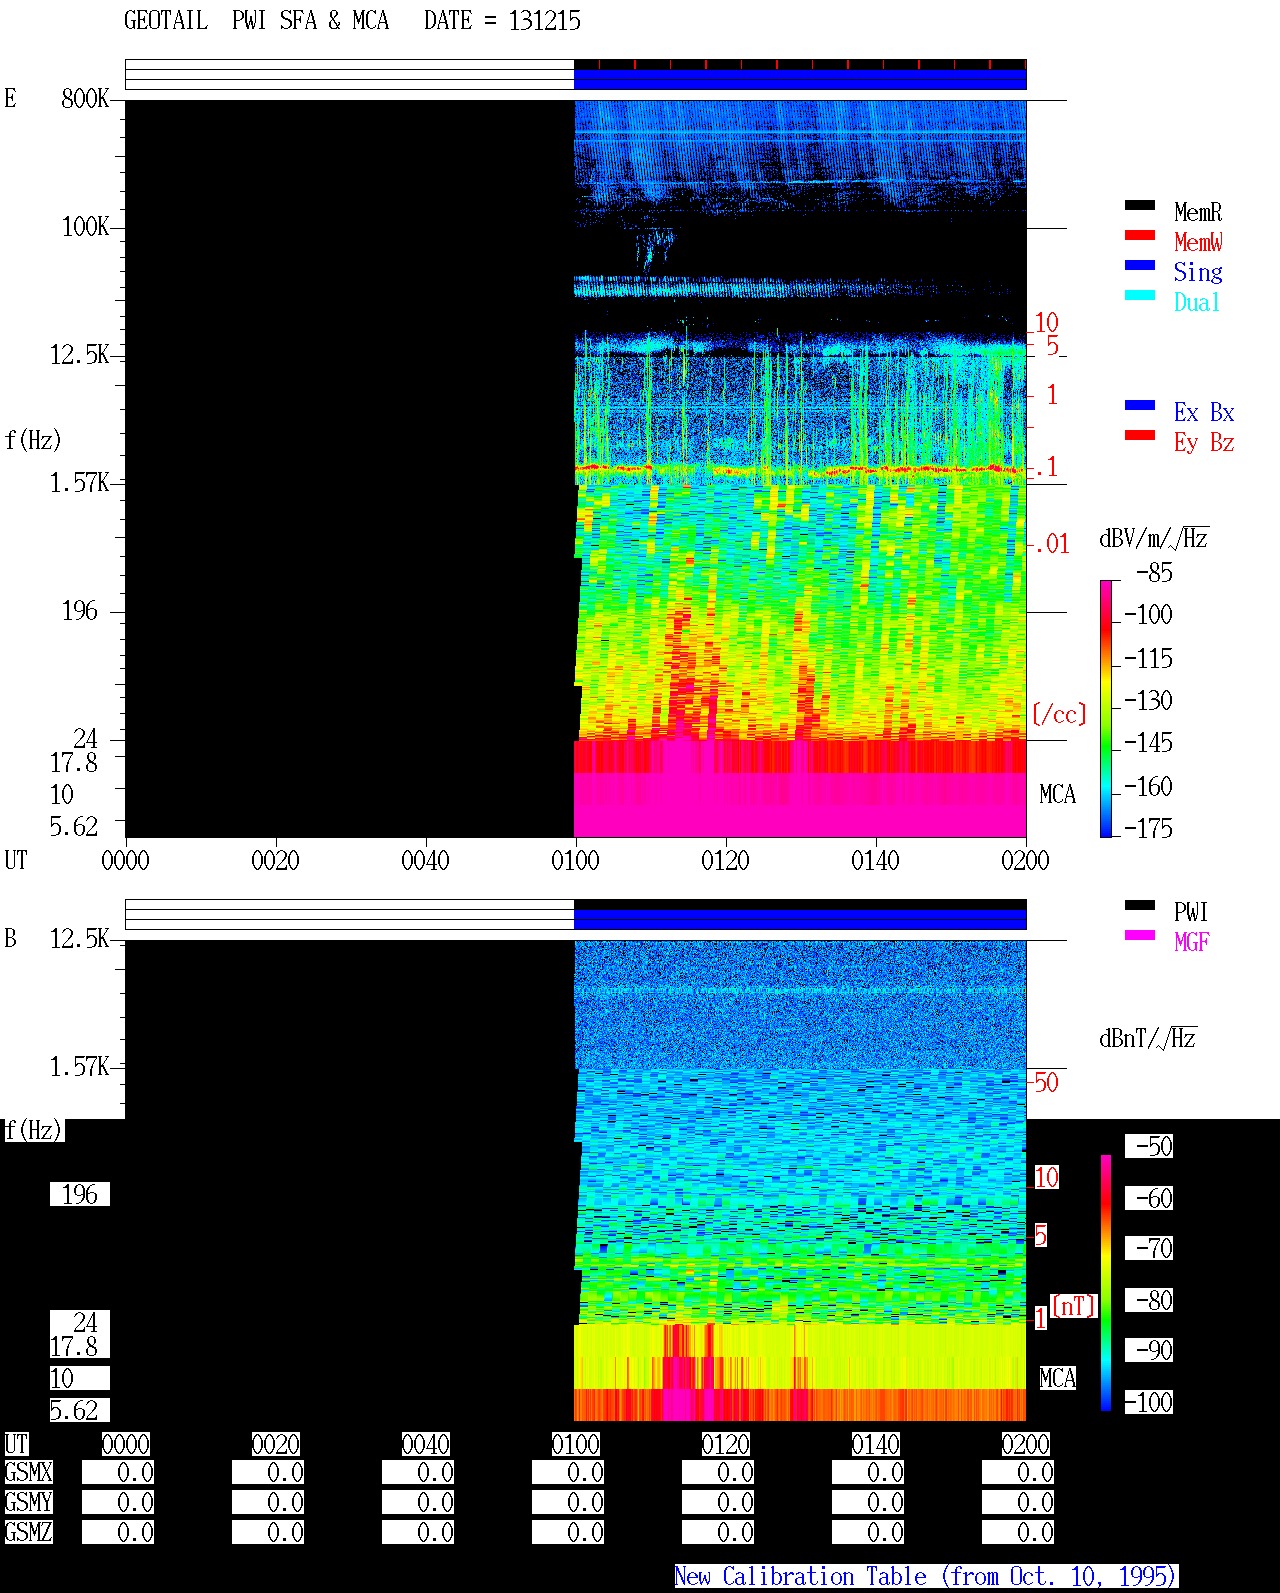
Task: Click the -130 color scale value
Action: [1148, 700]
